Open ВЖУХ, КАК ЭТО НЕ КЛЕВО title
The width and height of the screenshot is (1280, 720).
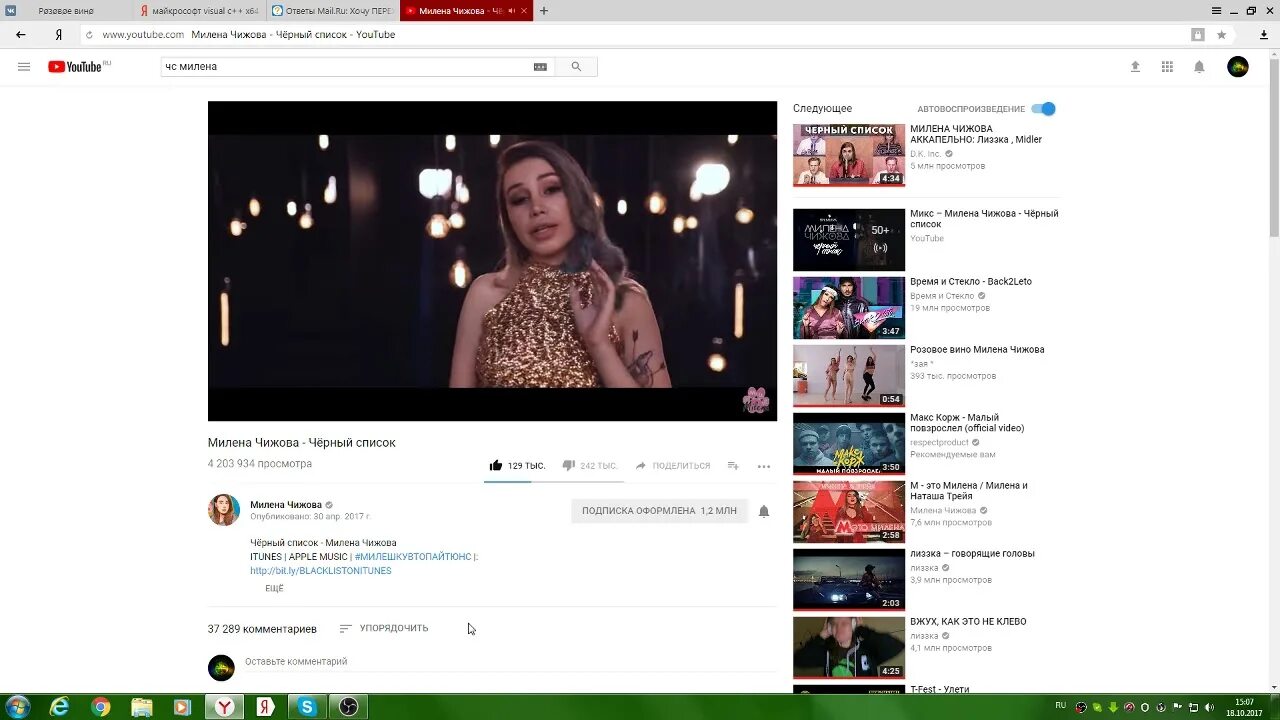(x=968, y=622)
